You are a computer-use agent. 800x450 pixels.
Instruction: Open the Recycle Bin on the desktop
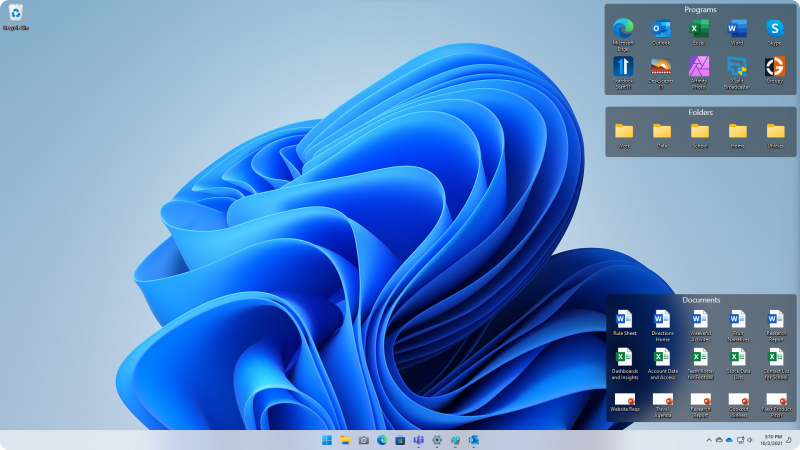click(16, 13)
